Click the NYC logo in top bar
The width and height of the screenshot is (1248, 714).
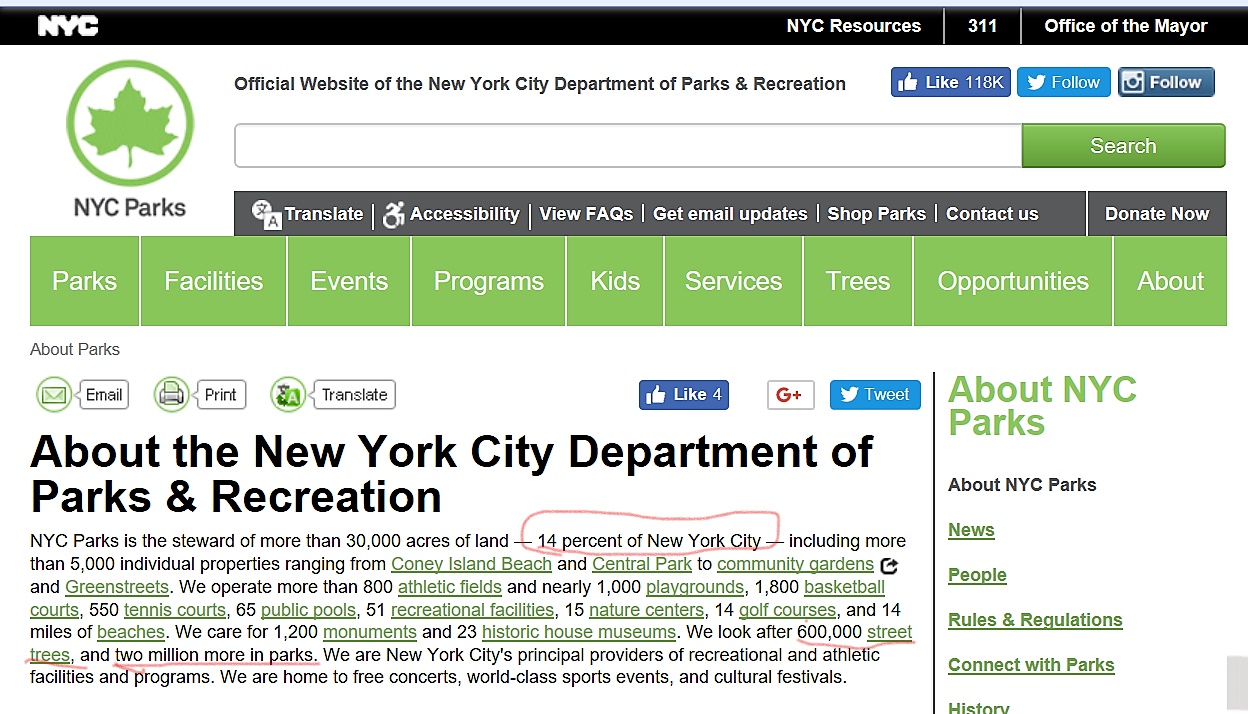68,26
